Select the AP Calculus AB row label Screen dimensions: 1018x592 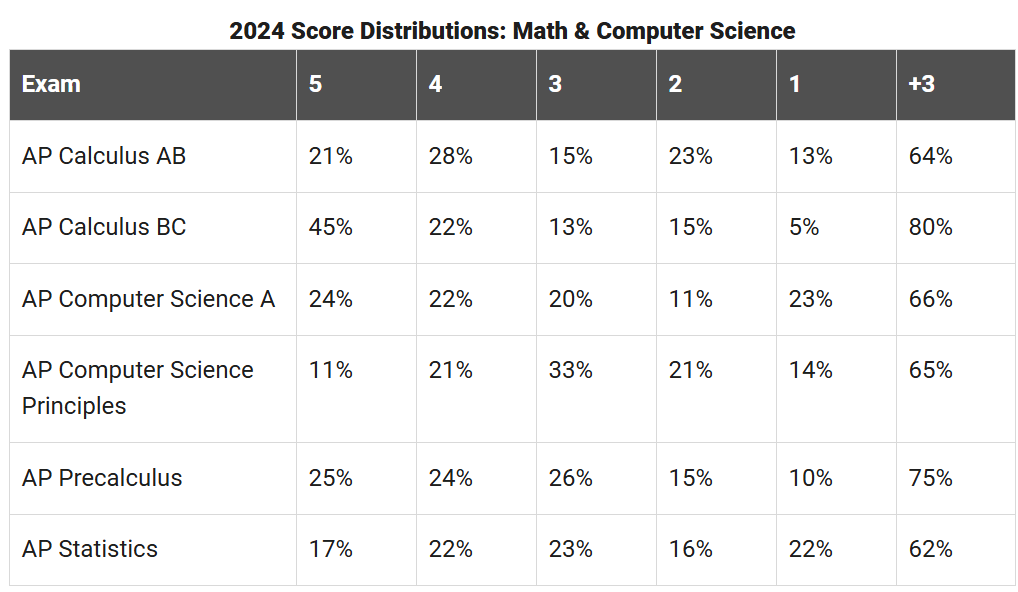104,156
